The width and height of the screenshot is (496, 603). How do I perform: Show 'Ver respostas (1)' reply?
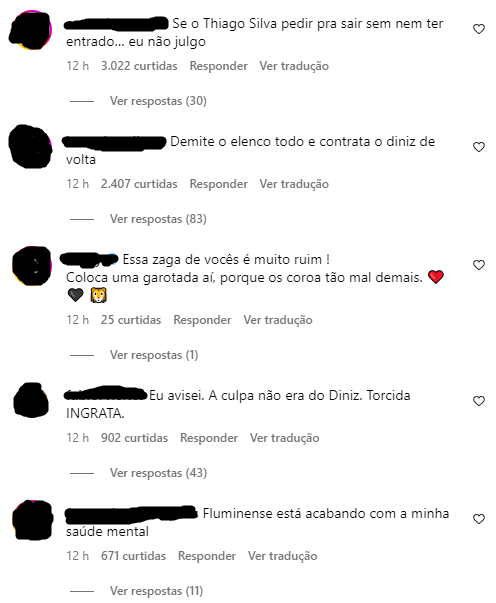(x=154, y=355)
